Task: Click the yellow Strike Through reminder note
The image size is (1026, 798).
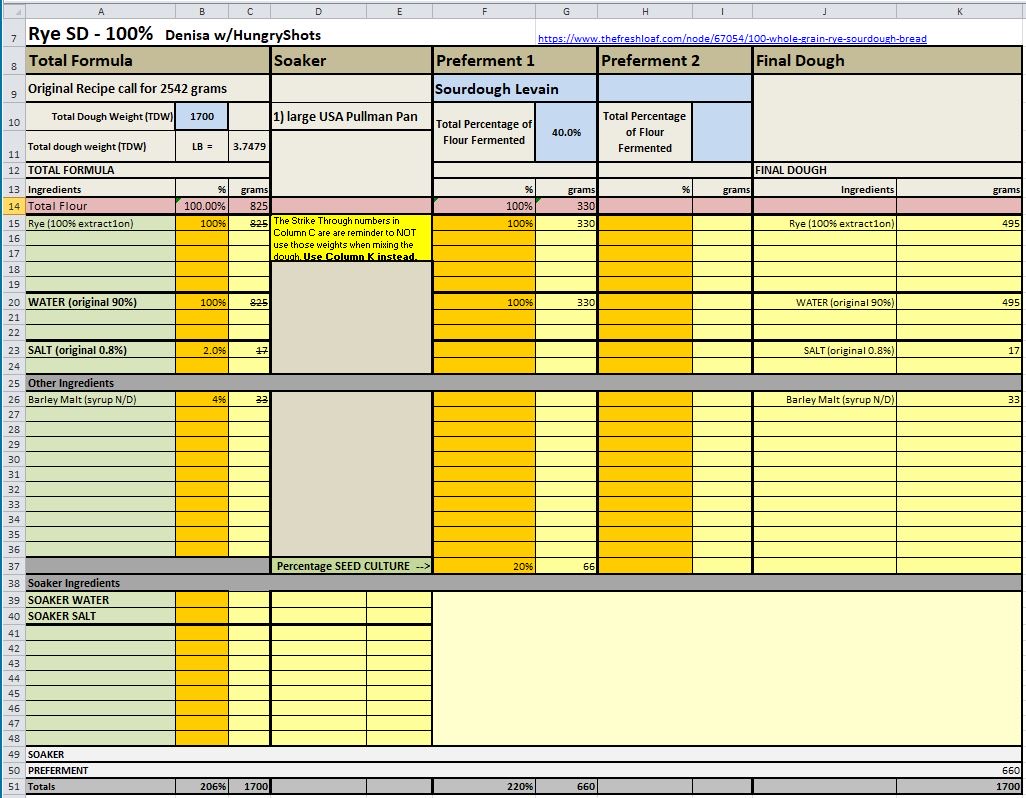Action: 351,238
